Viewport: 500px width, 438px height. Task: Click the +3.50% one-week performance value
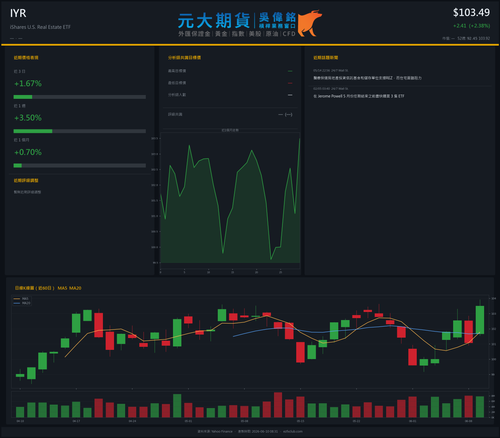[28, 118]
